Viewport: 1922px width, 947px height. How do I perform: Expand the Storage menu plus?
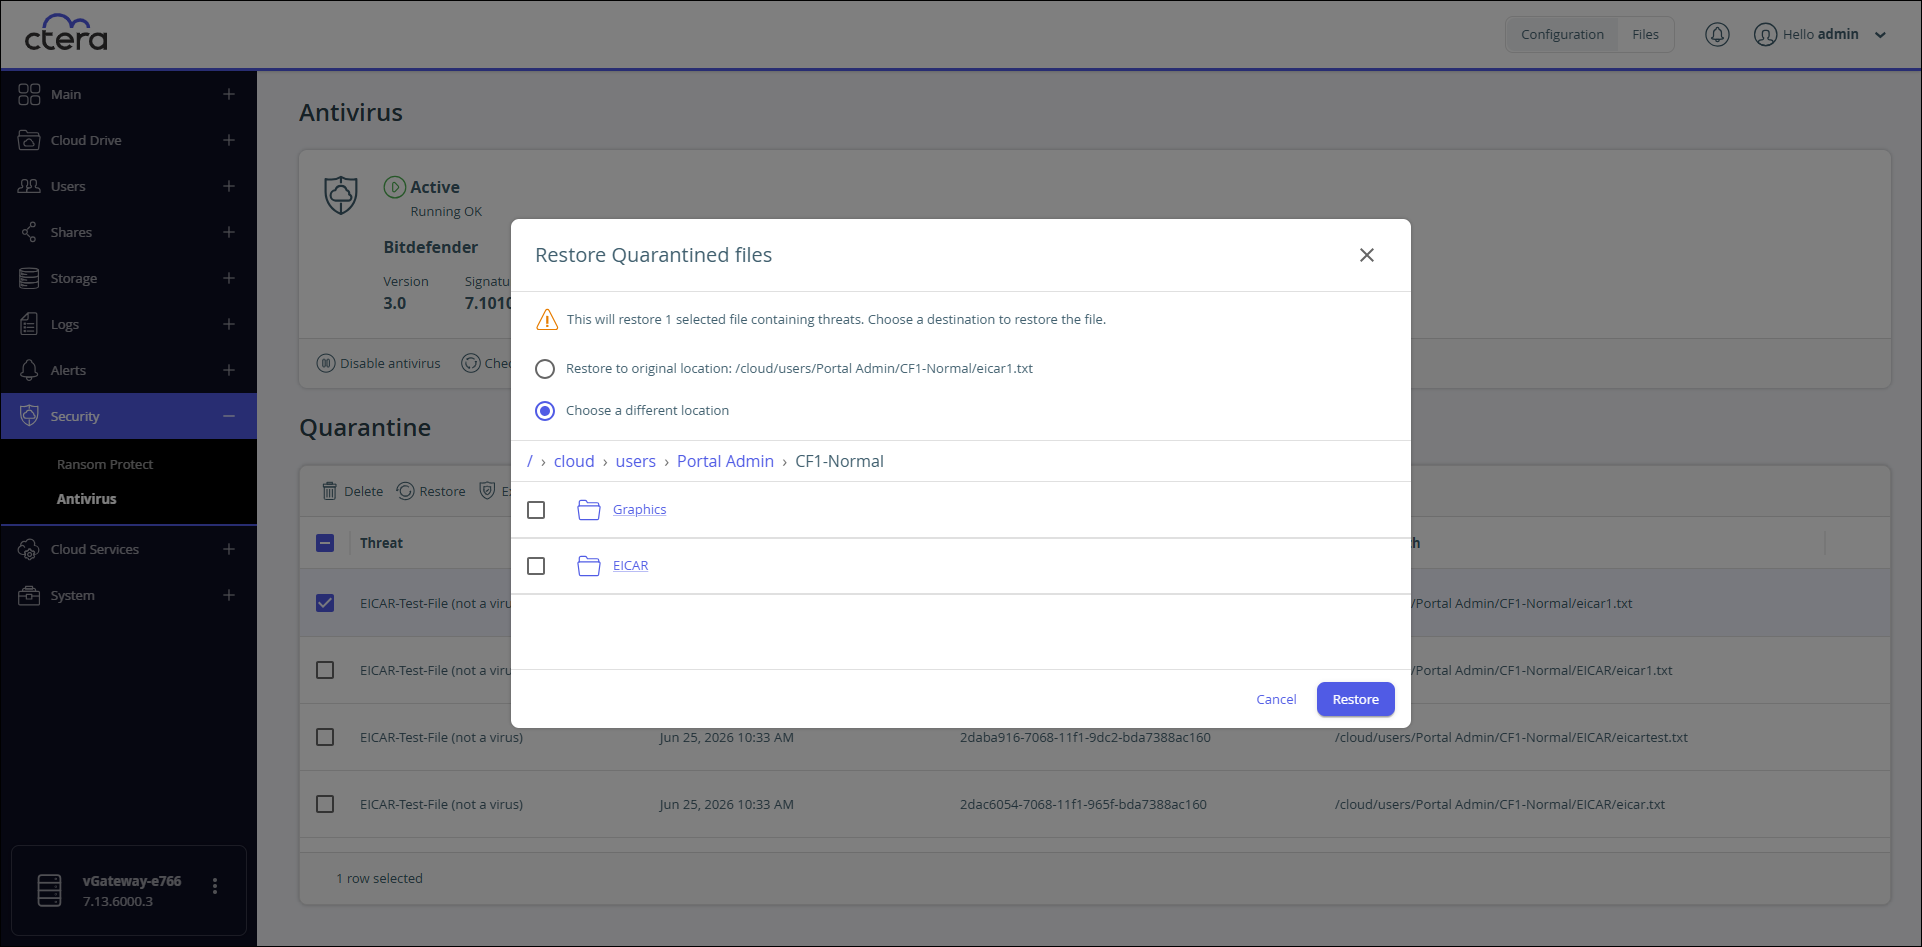tap(229, 278)
